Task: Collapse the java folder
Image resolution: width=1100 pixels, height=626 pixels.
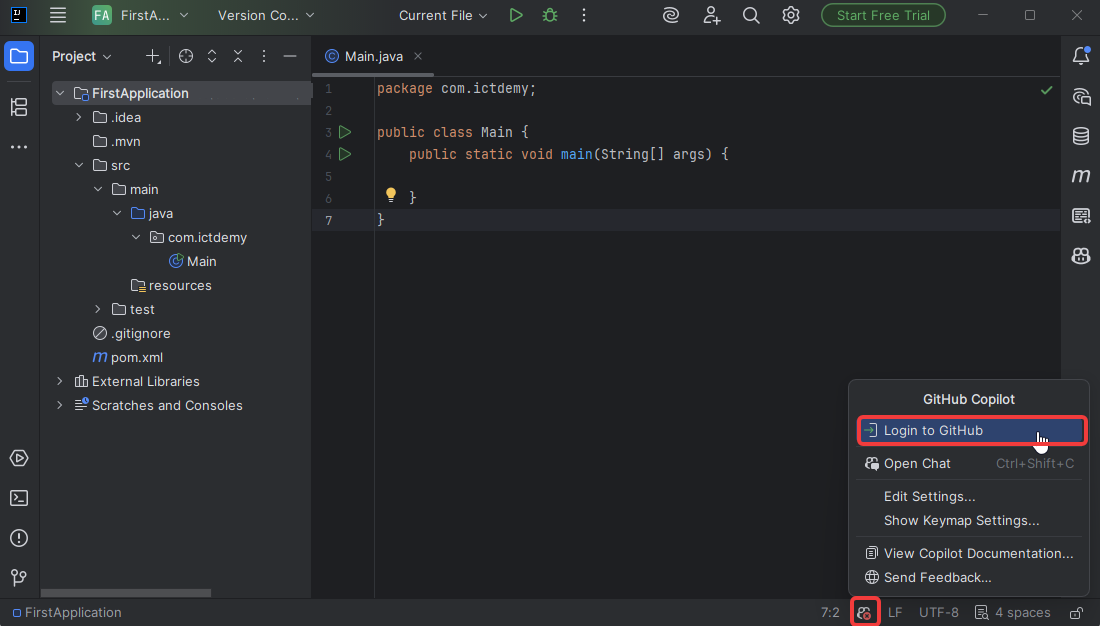Action: [117, 213]
